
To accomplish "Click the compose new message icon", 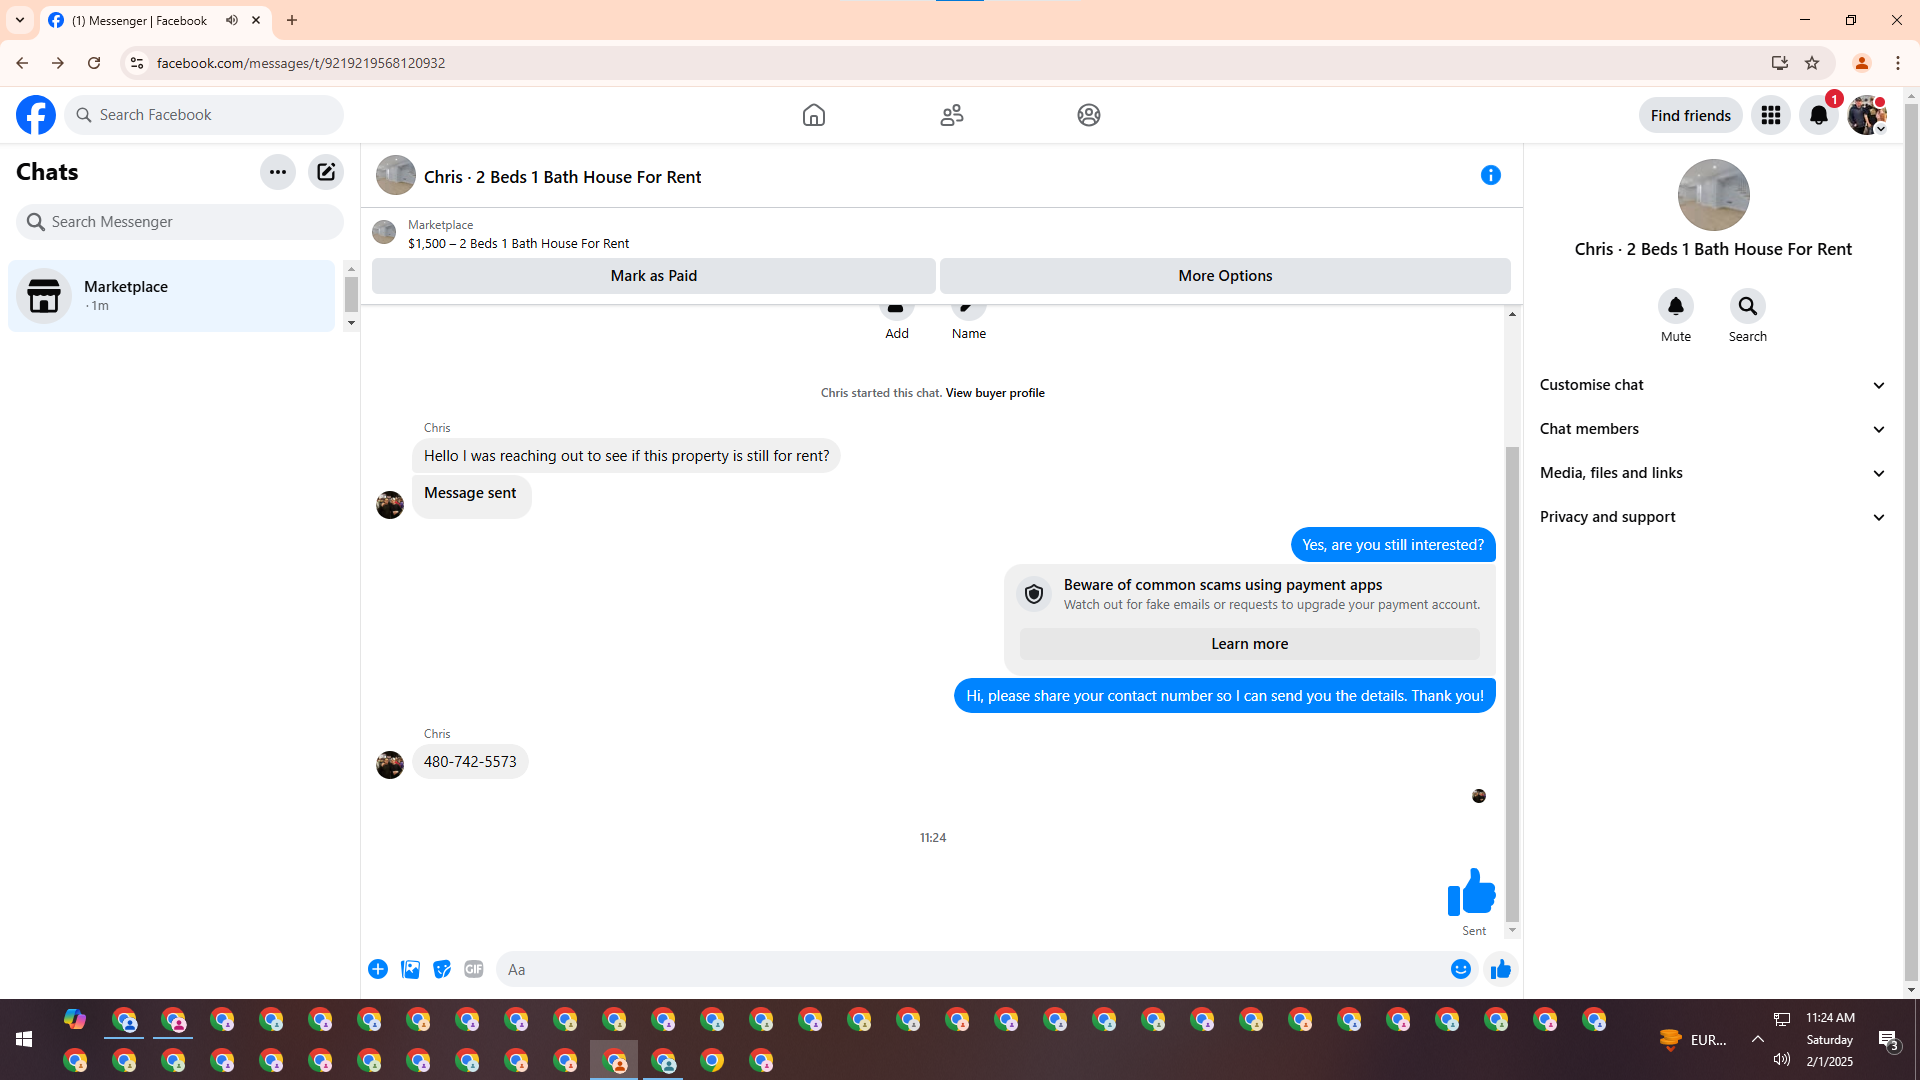I will [326, 172].
